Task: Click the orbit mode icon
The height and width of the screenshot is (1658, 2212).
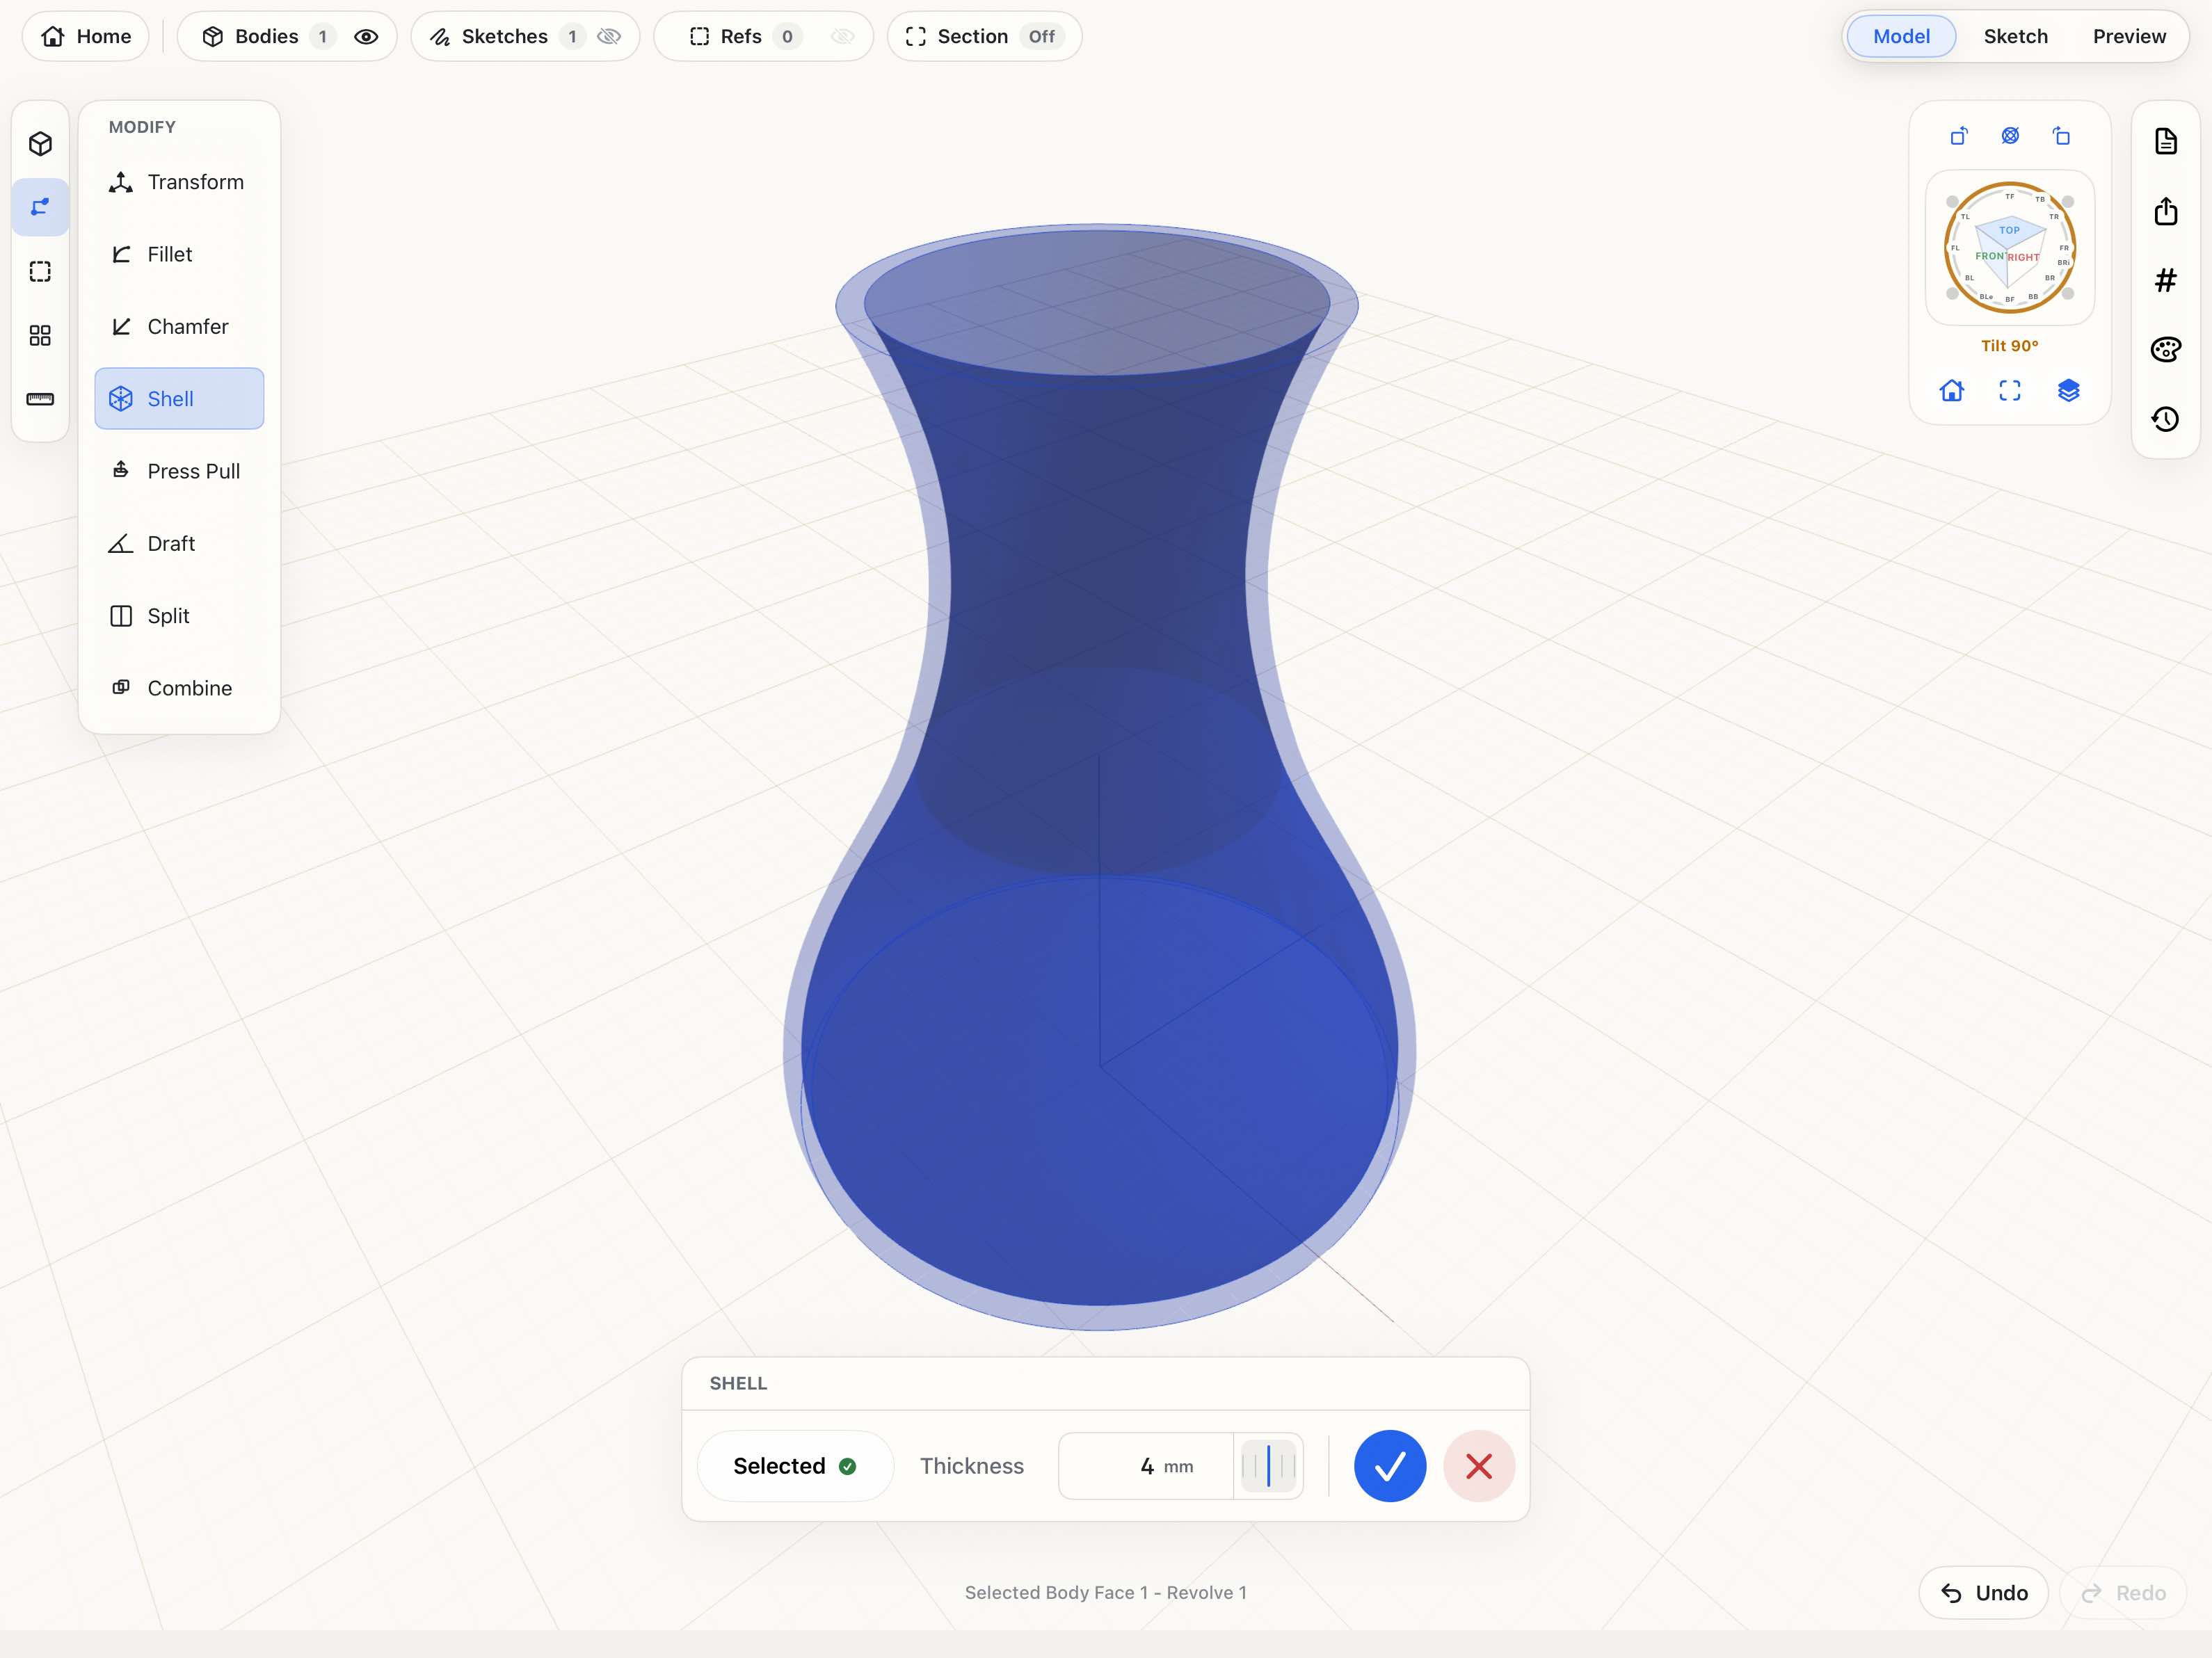Action: point(2010,136)
